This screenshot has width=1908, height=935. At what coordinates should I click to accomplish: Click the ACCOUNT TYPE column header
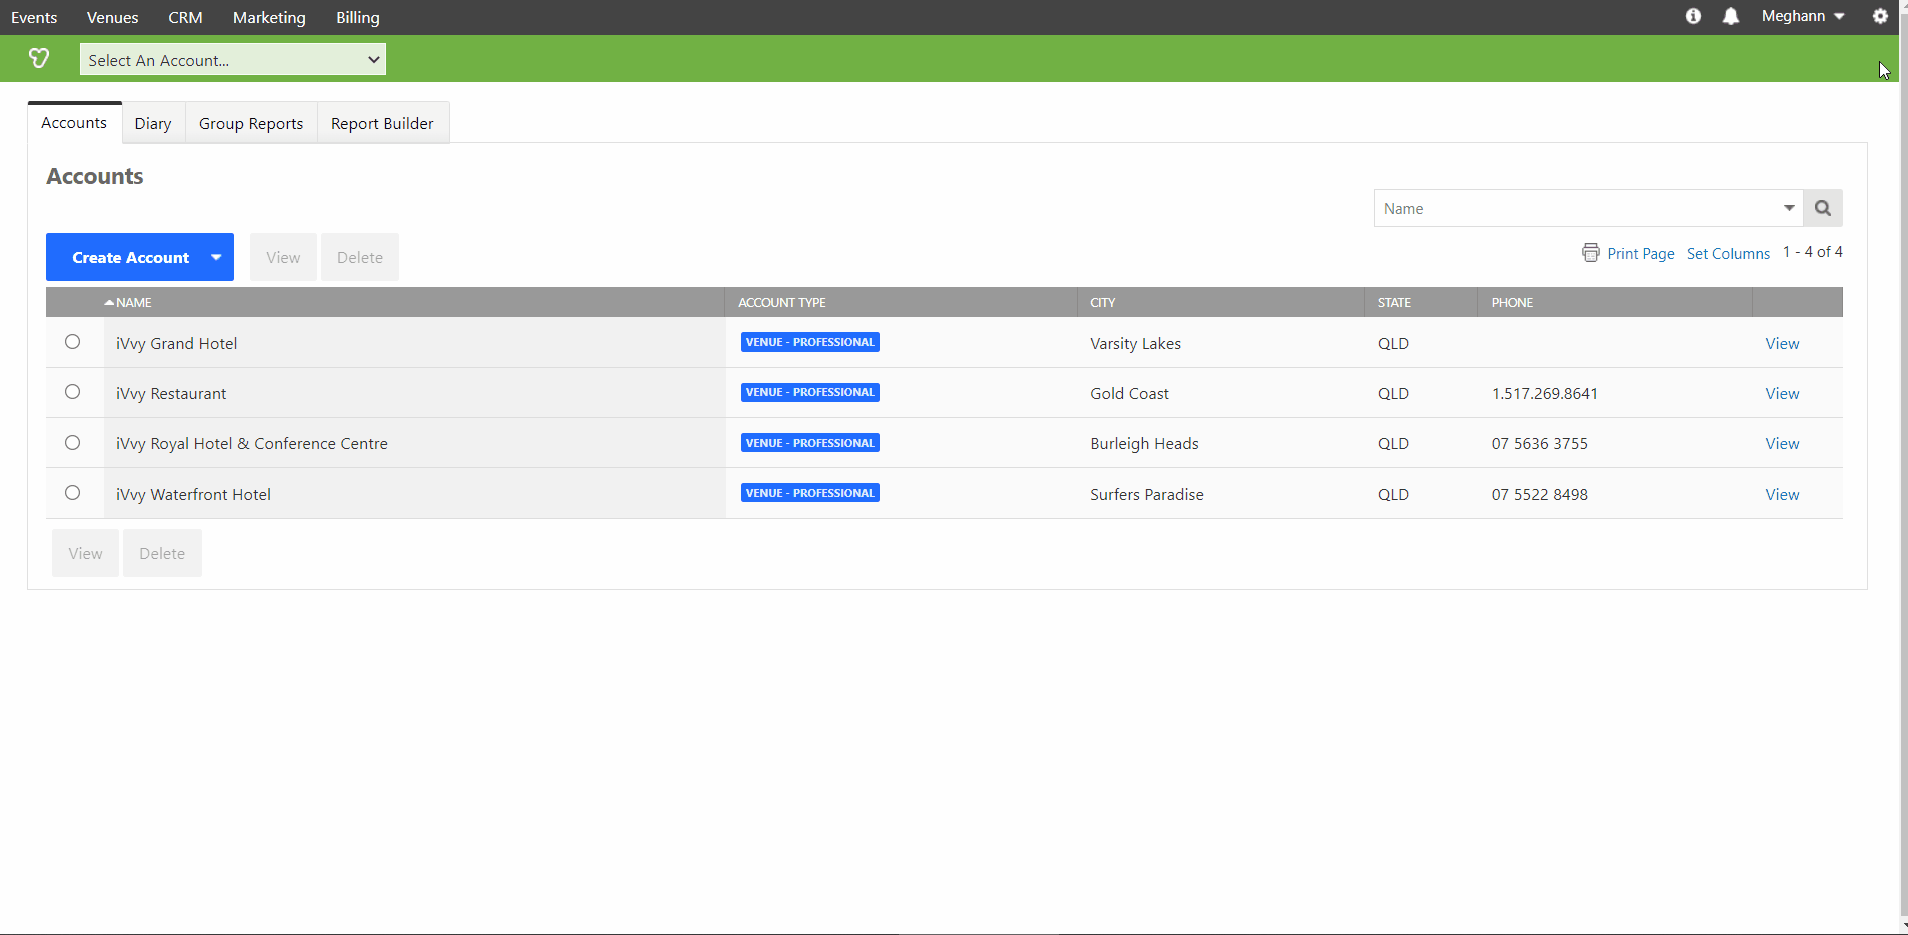[x=782, y=302]
